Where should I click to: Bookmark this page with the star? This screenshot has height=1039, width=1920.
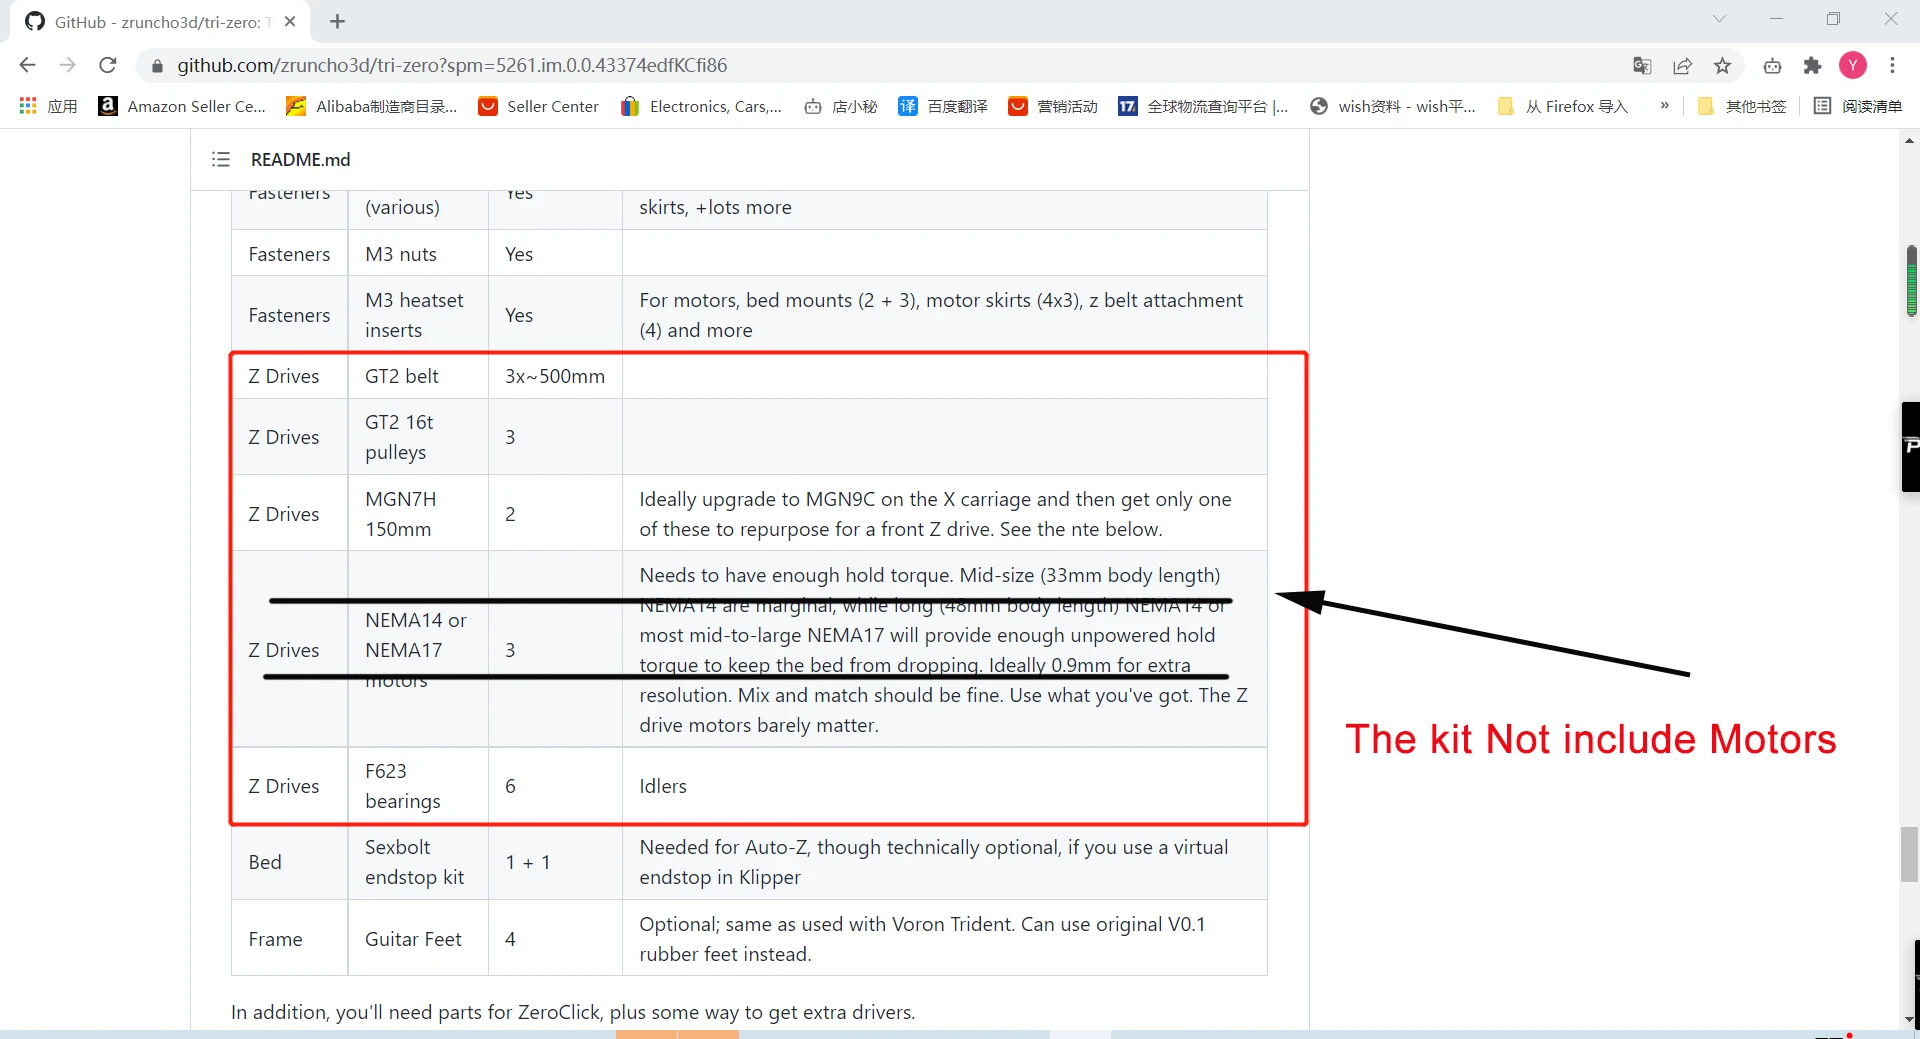(x=1722, y=66)
